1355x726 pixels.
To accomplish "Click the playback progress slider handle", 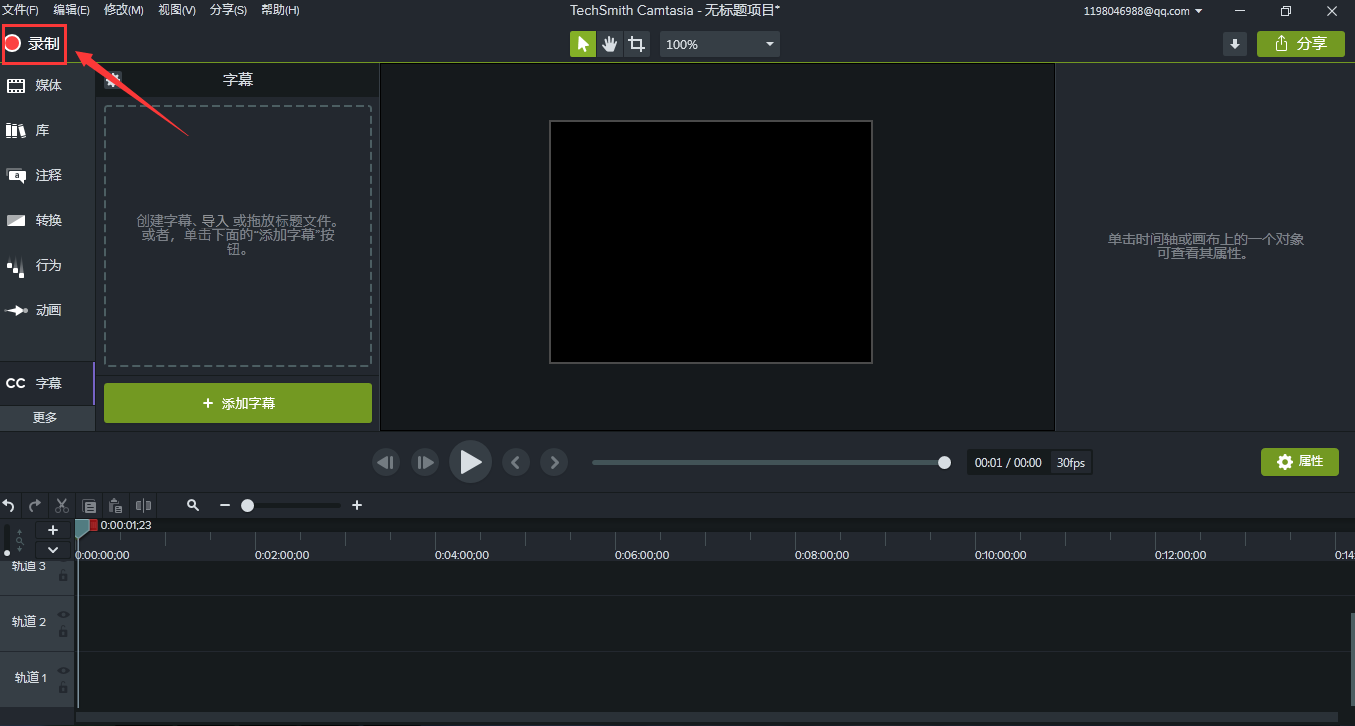I will (944, 462).
